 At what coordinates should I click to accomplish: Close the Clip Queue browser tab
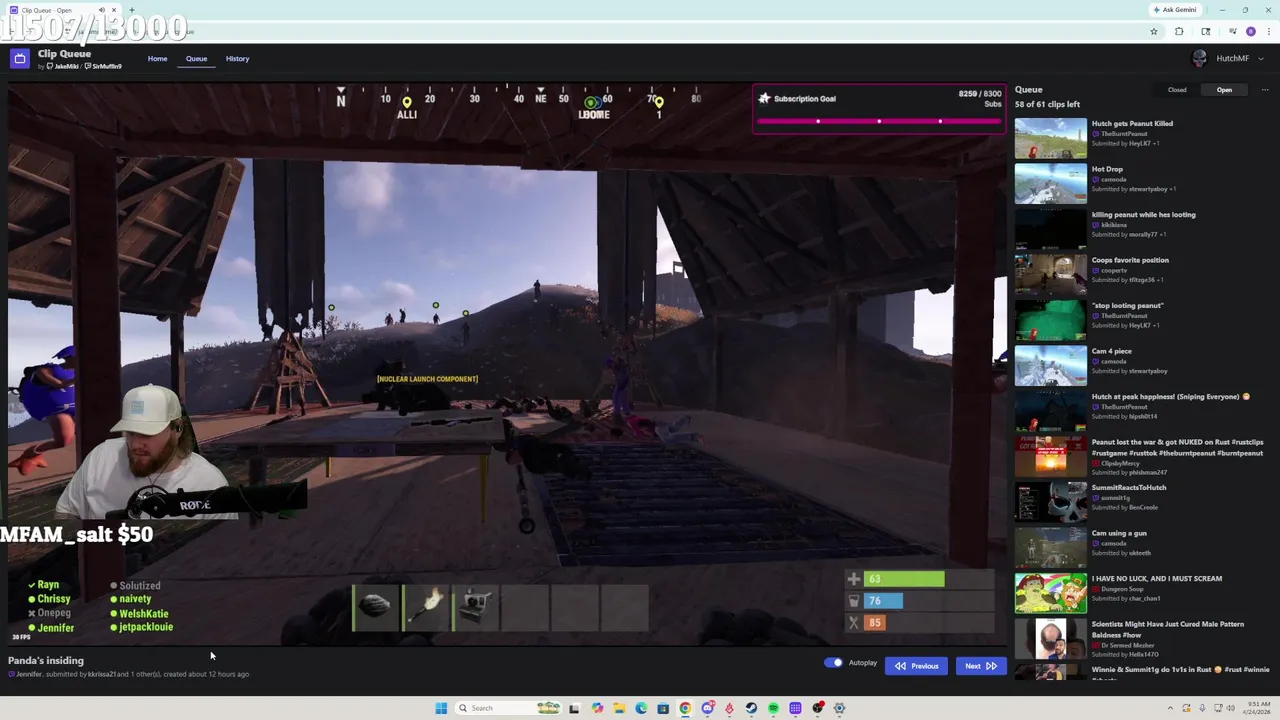coord(113,10)
